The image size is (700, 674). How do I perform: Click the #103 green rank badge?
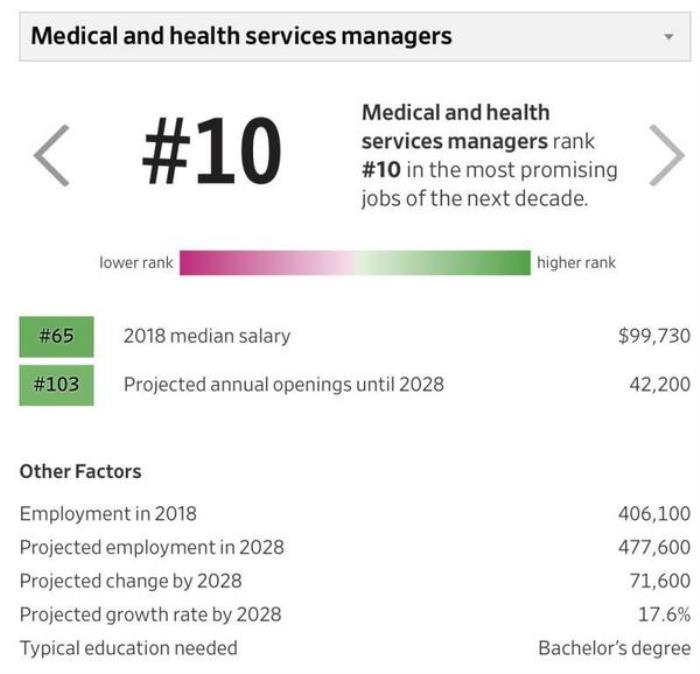point(56,384)
